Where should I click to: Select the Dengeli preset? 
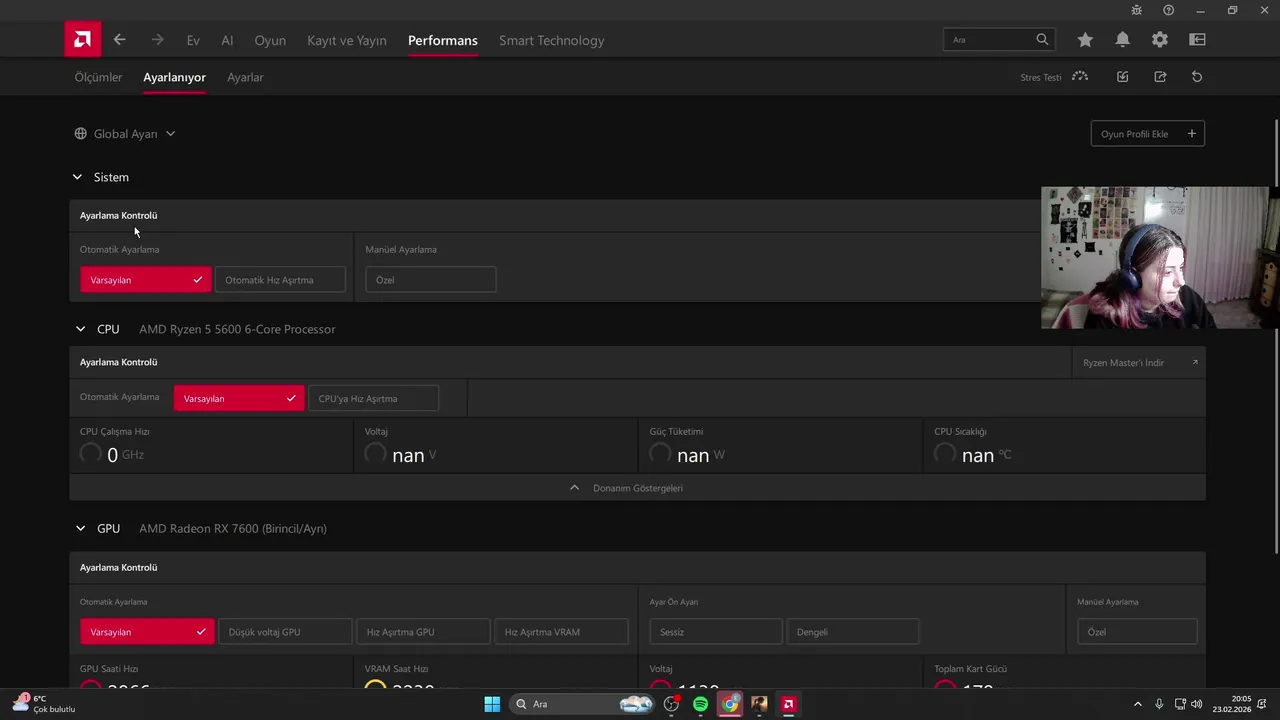click(x=853, y=632)
